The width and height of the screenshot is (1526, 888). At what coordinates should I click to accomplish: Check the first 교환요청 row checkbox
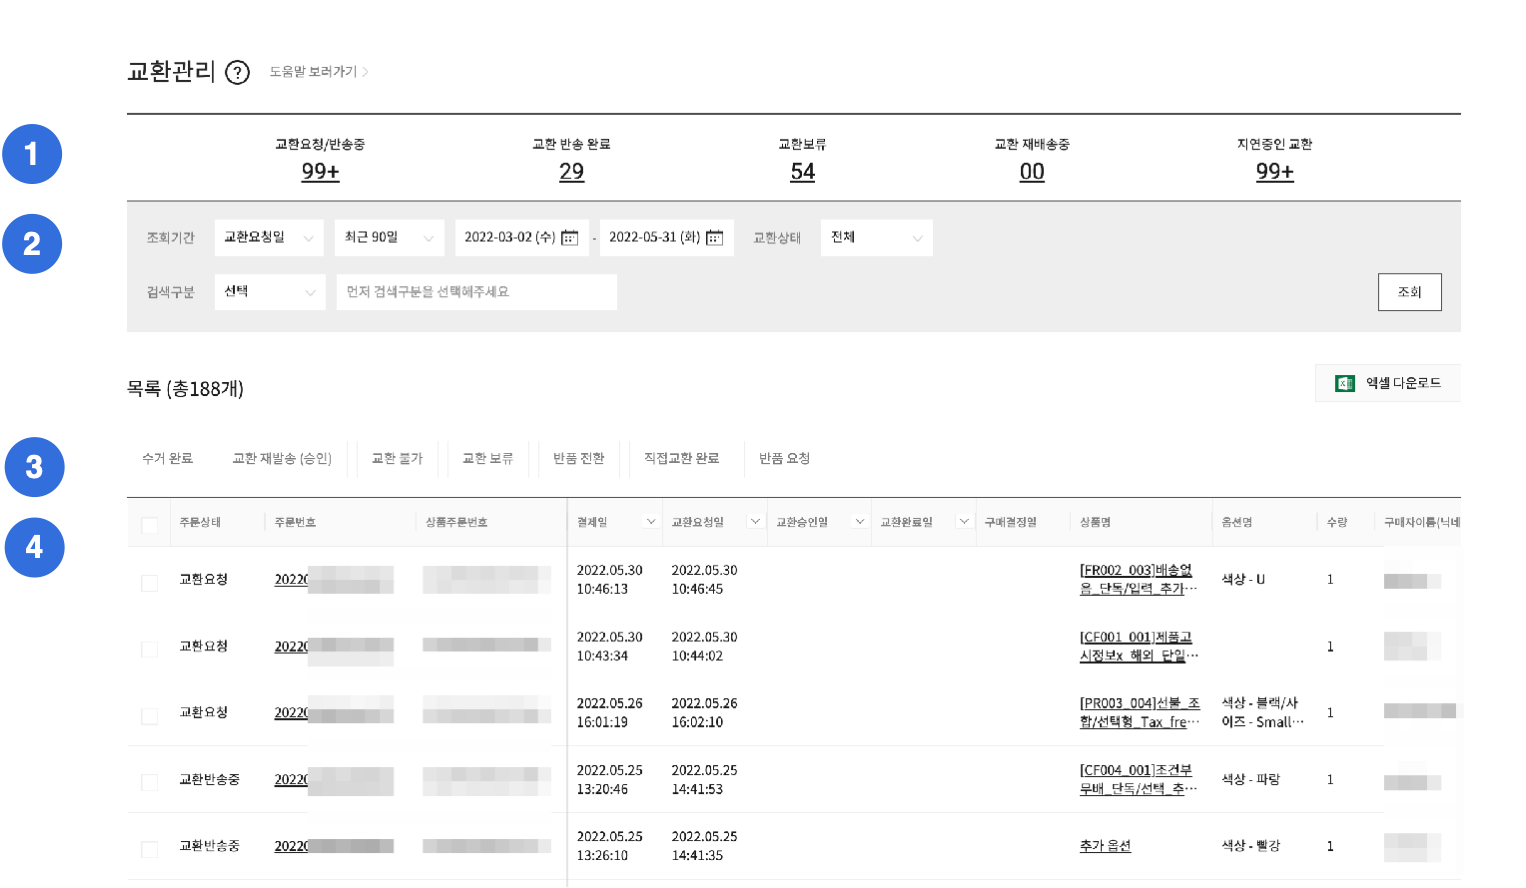point(150,583)
